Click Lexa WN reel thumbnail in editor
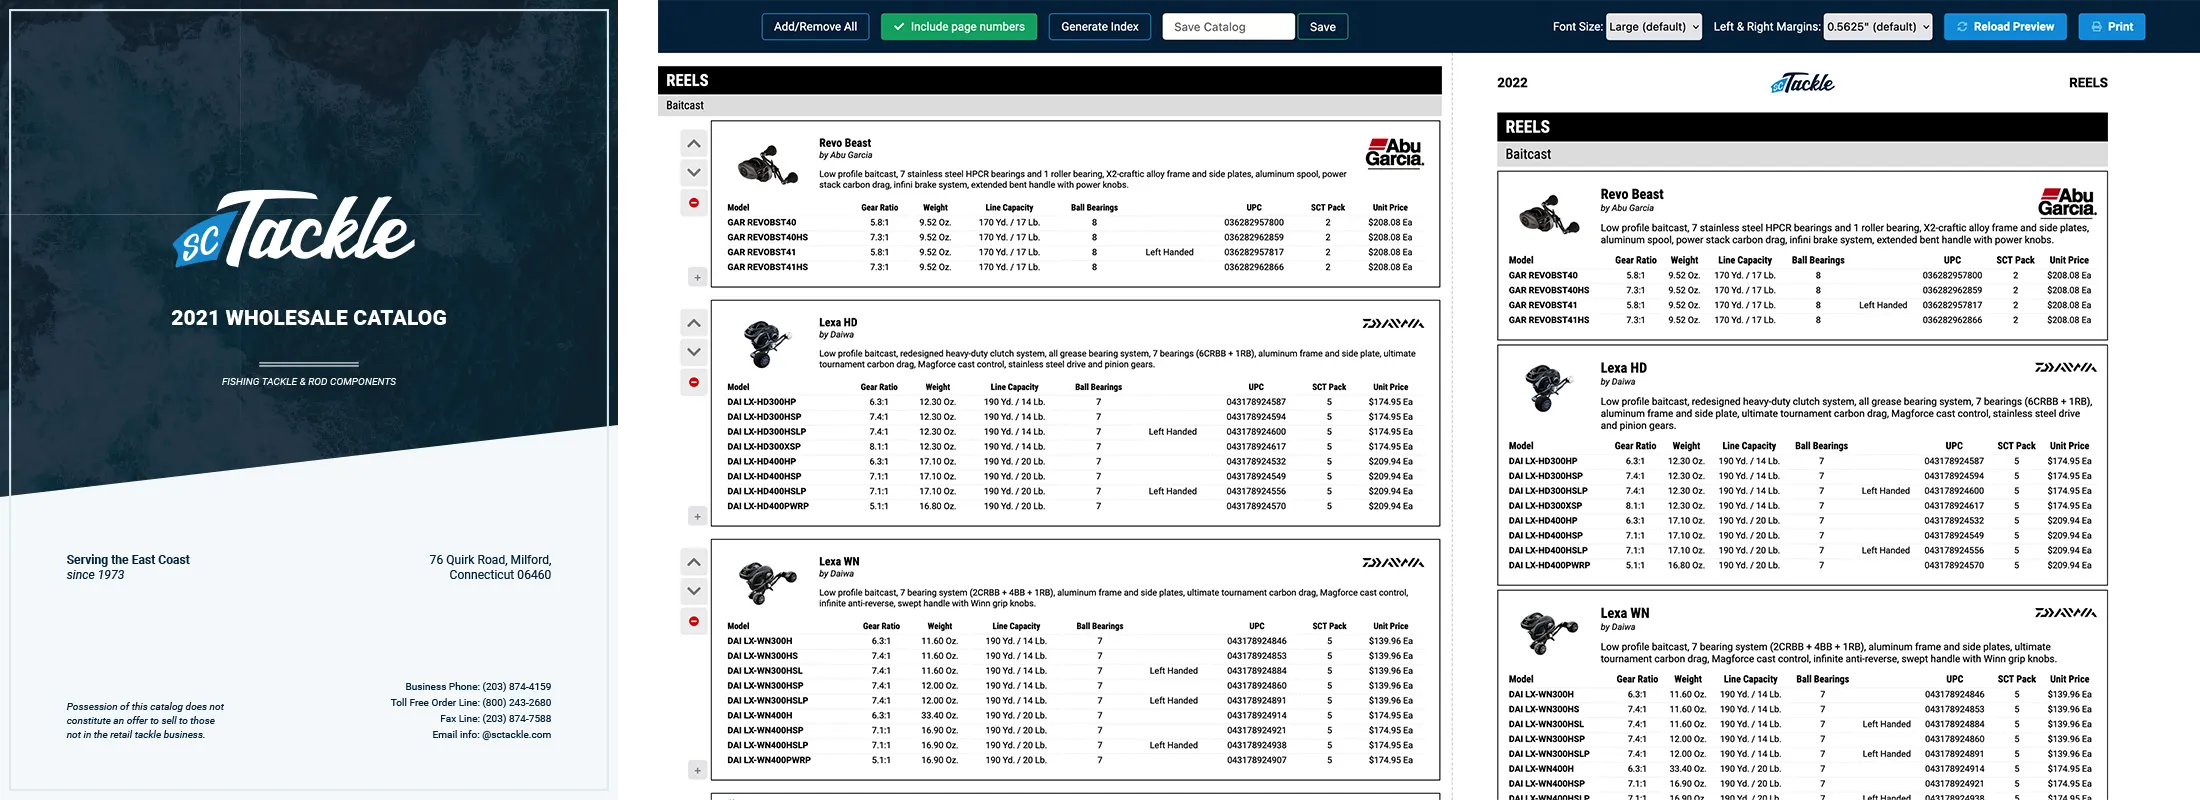The image size is (2200, 800). pos(767,581)
